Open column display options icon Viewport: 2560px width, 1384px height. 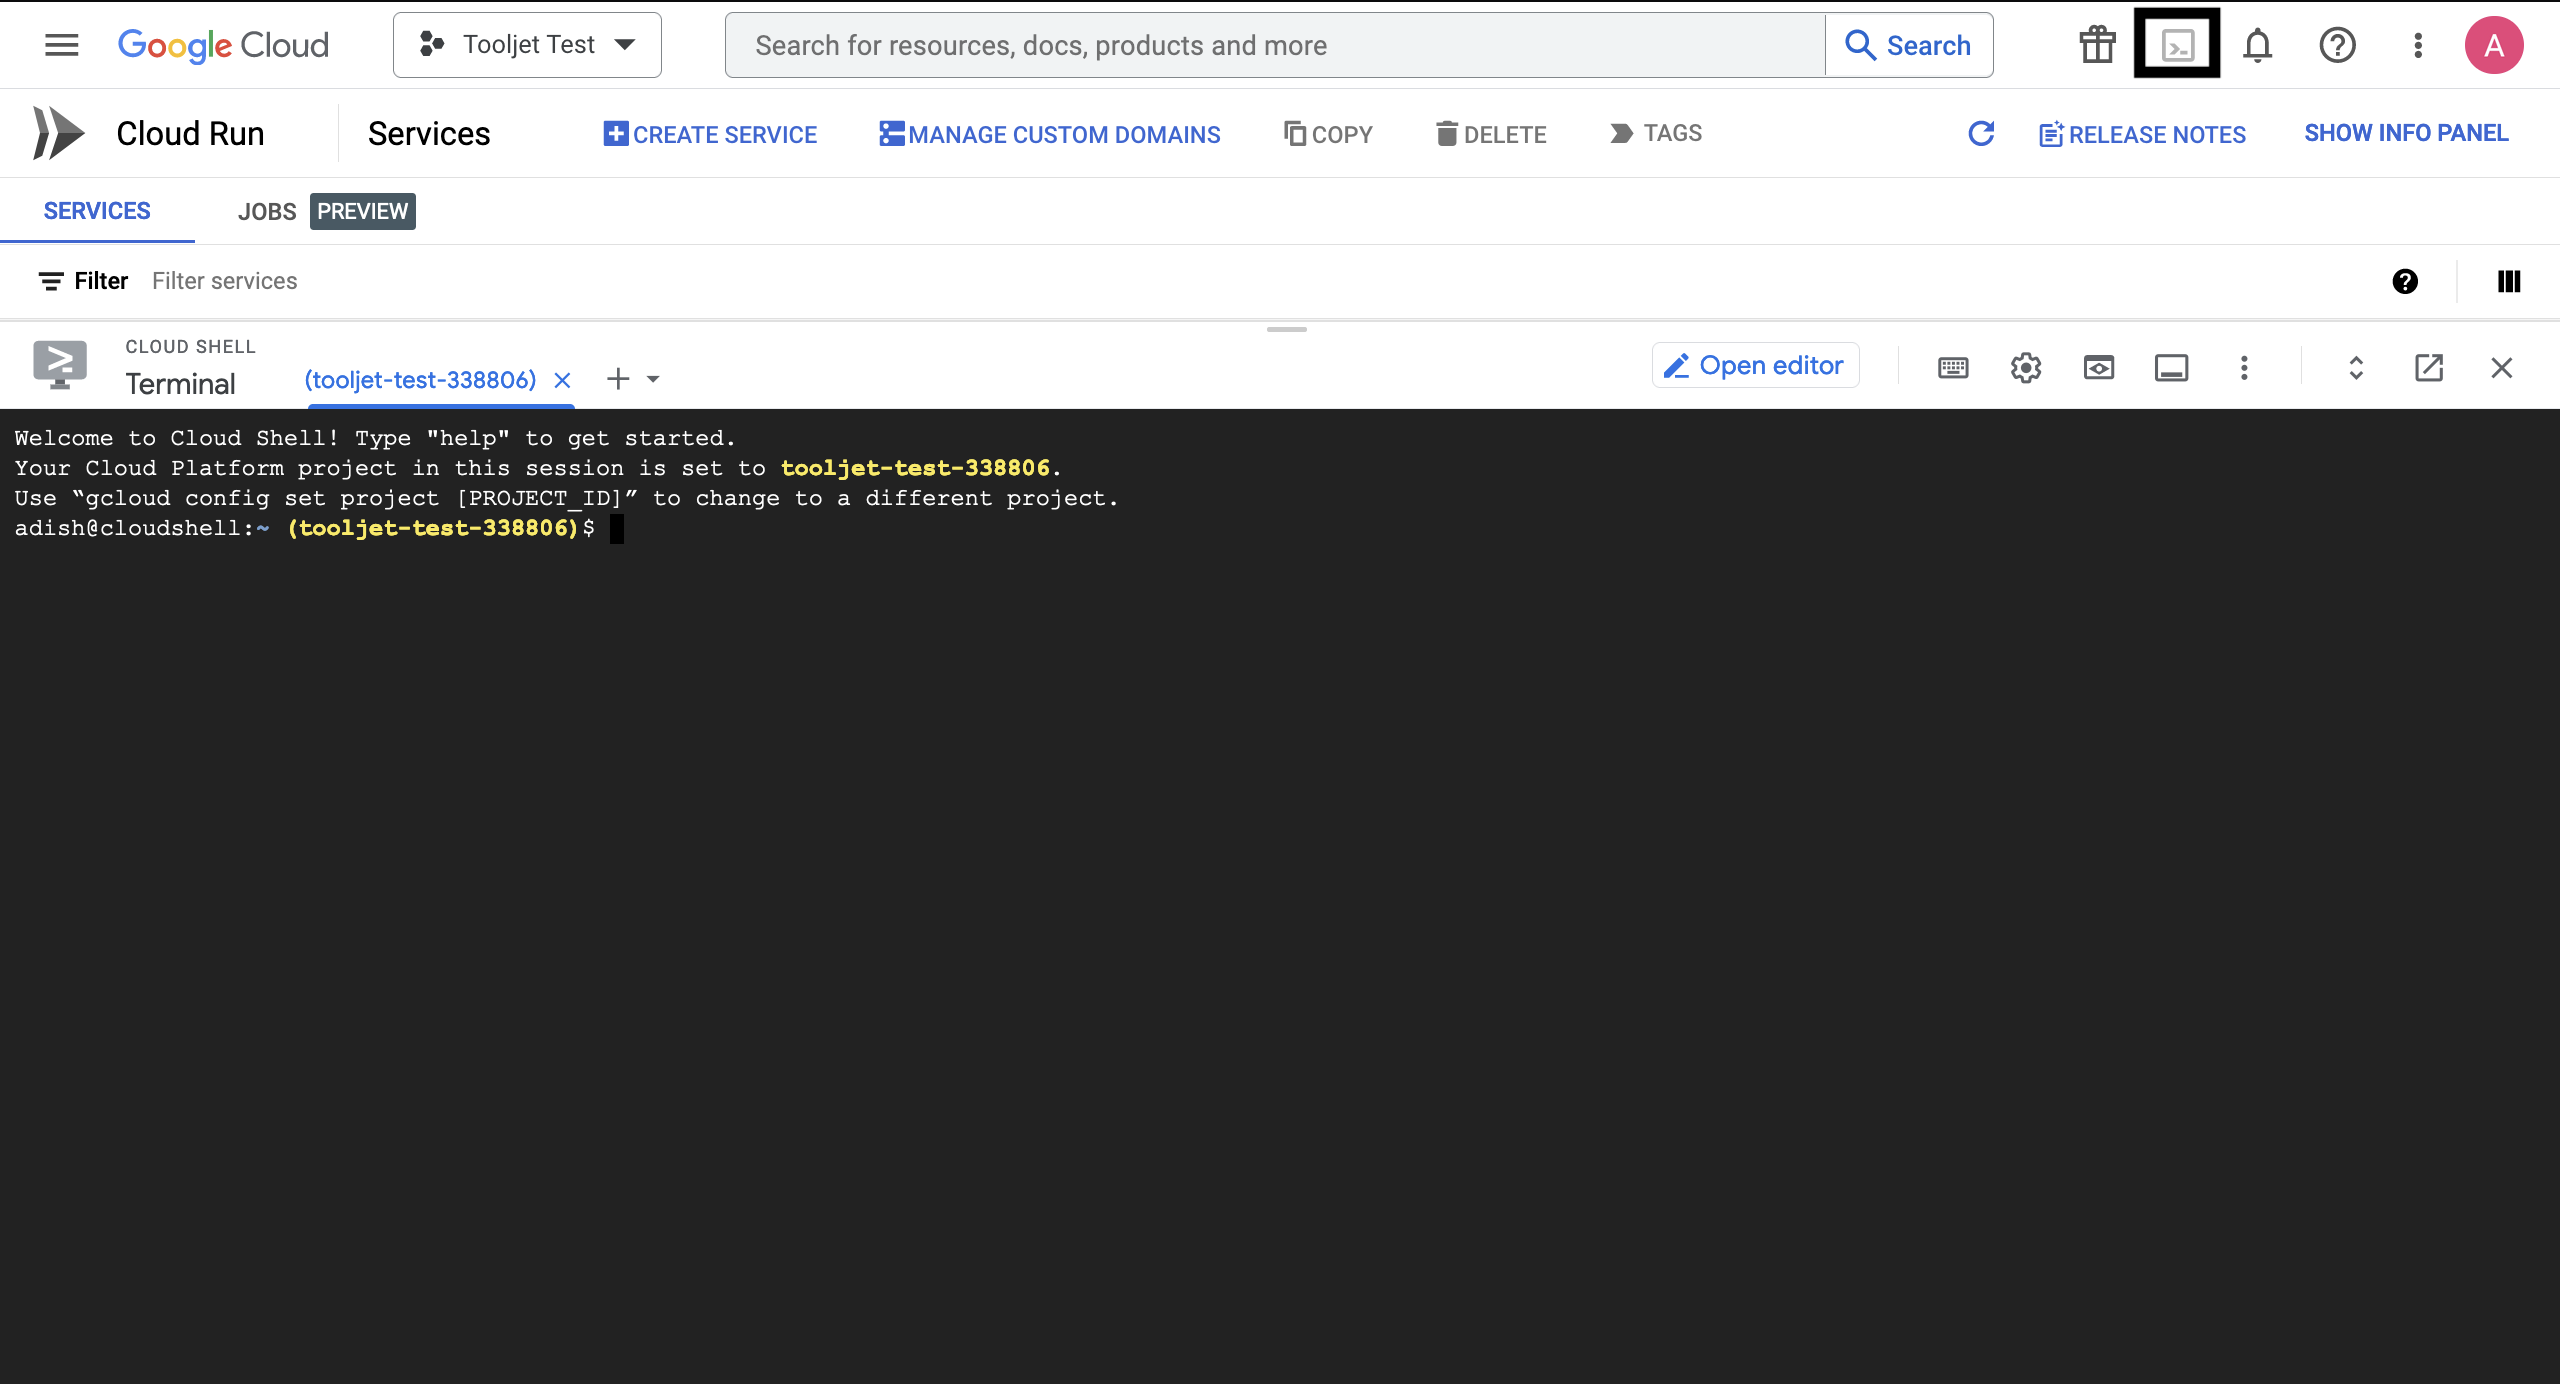[x=2509, y=281]
